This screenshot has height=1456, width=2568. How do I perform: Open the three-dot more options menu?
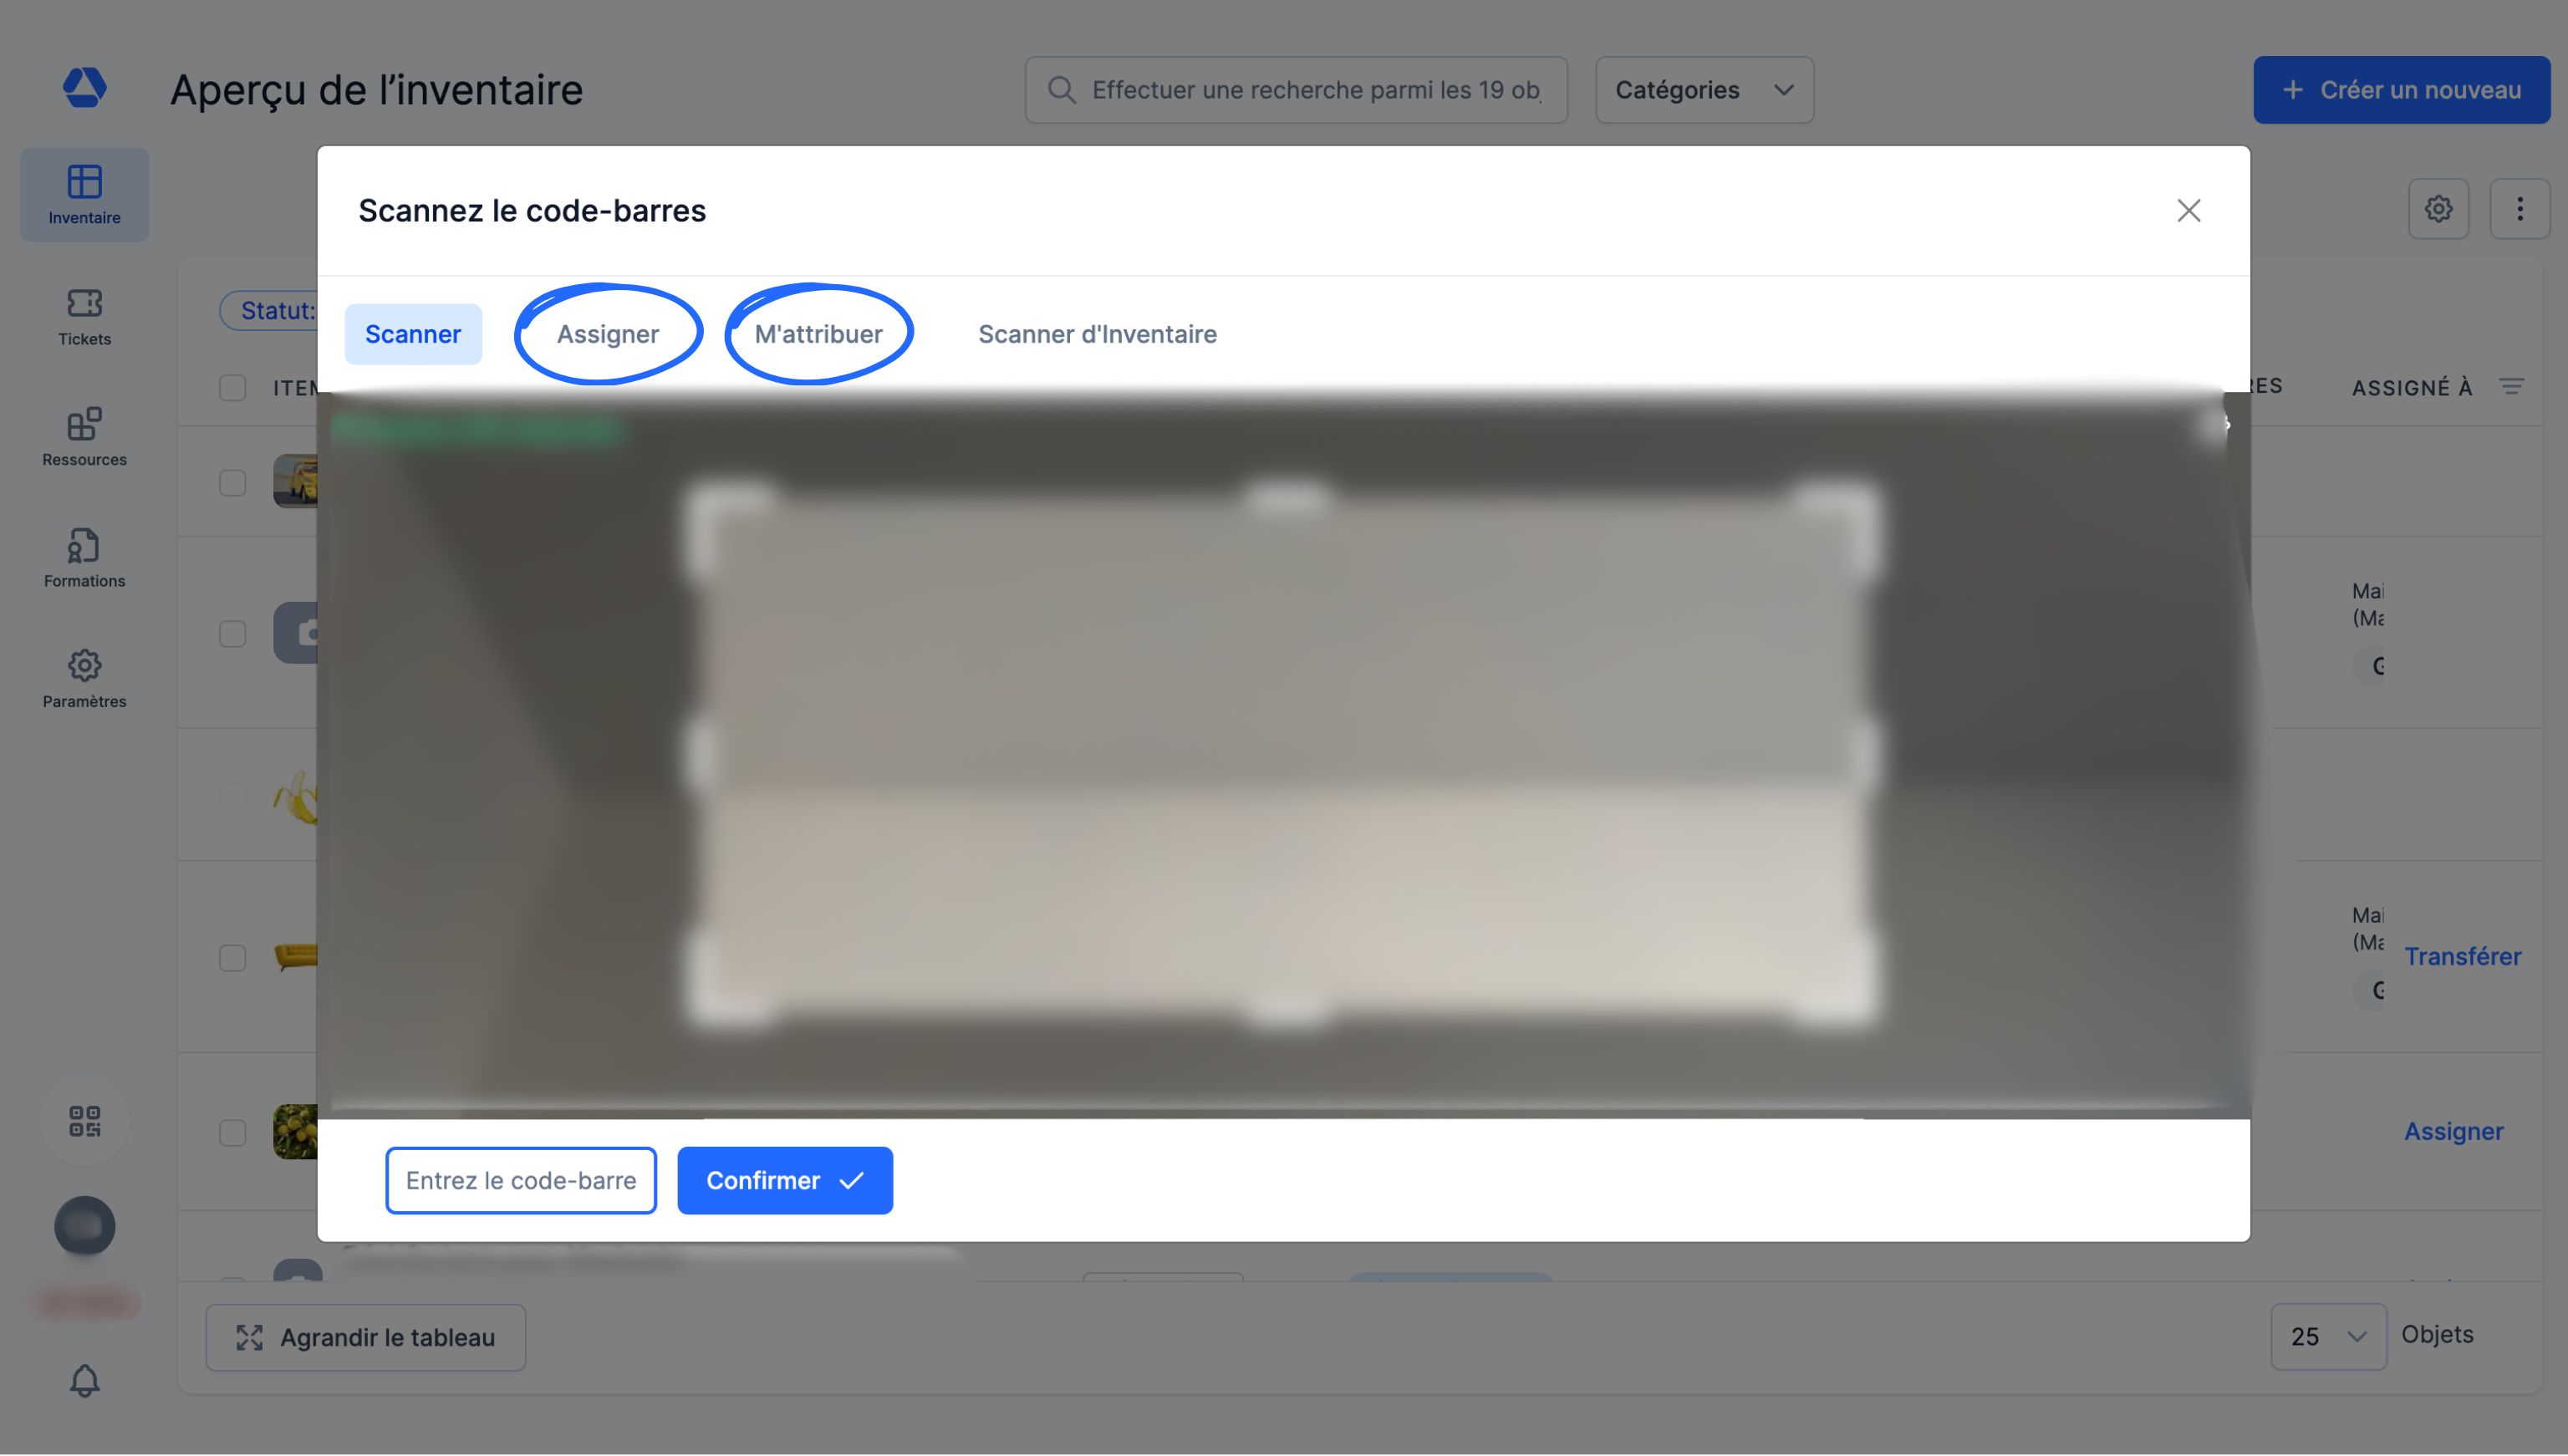[2519, 209]
